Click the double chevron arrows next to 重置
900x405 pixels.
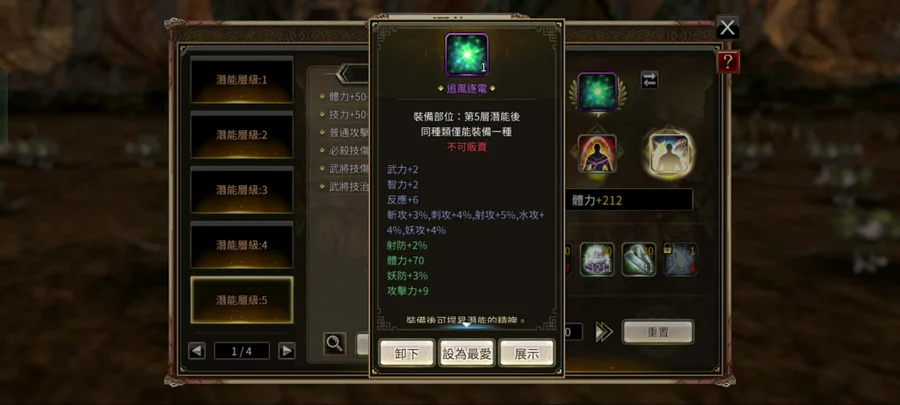pos(604,332)
